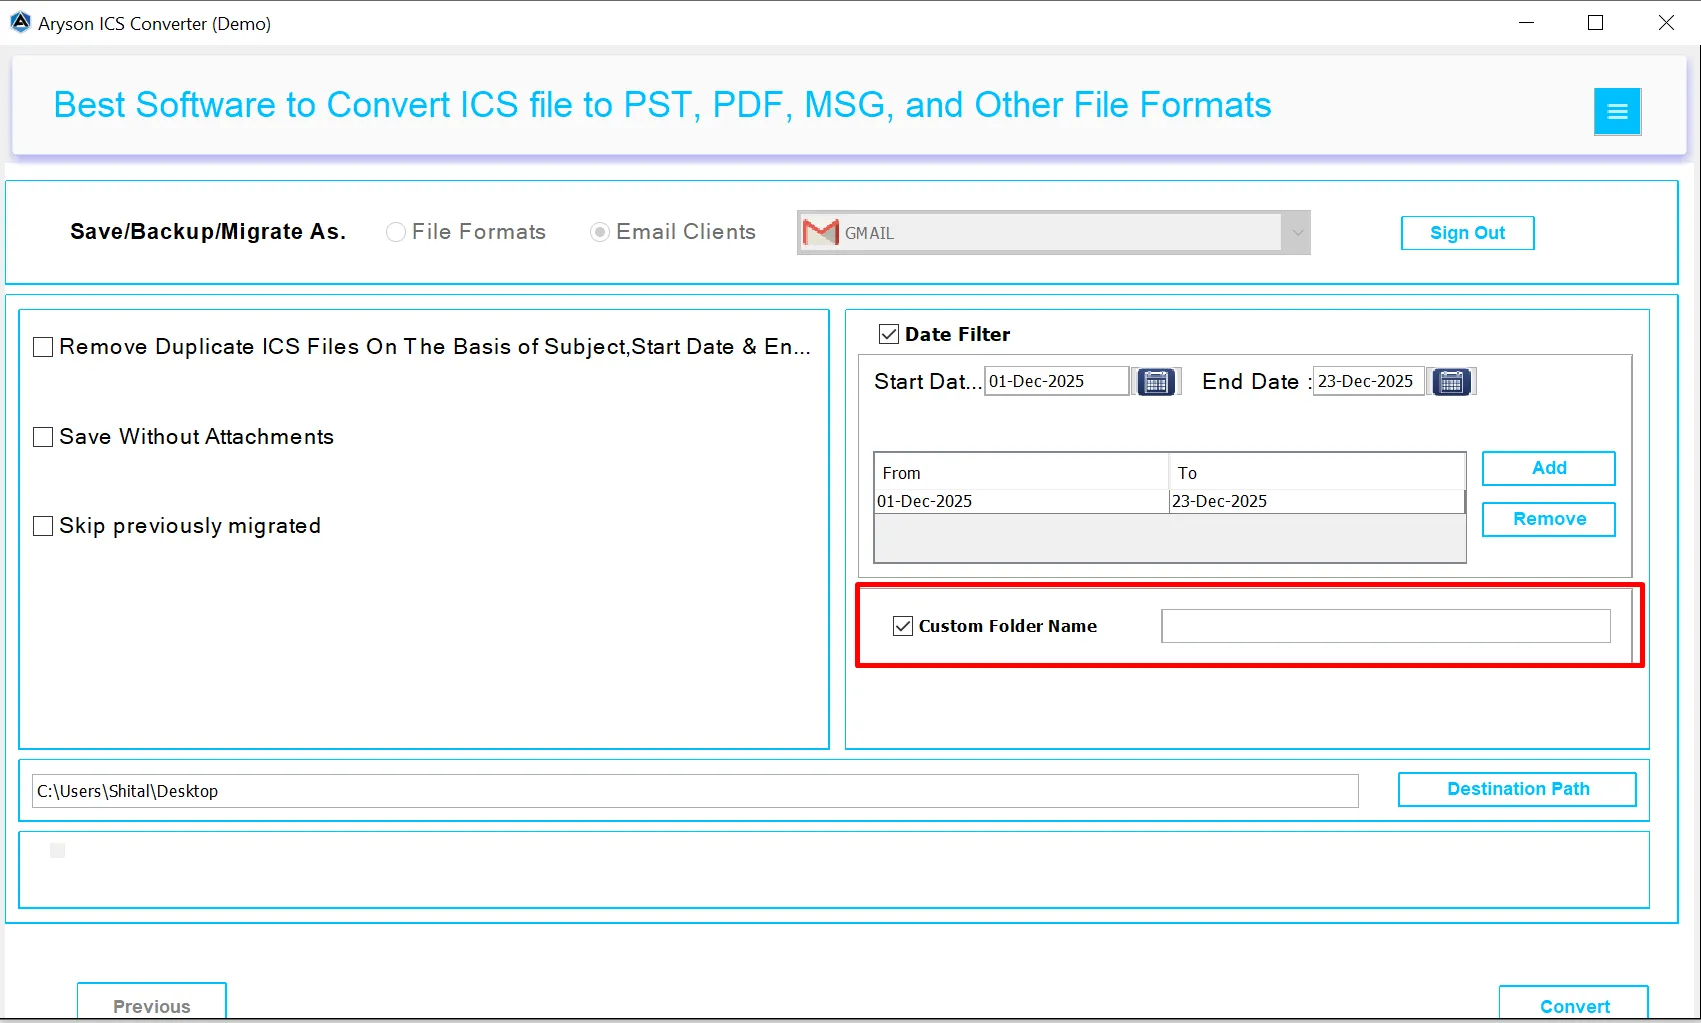Click the Destination Path button
This screenshot has width=1701, height=1023.
click(x=1516, y=789)
